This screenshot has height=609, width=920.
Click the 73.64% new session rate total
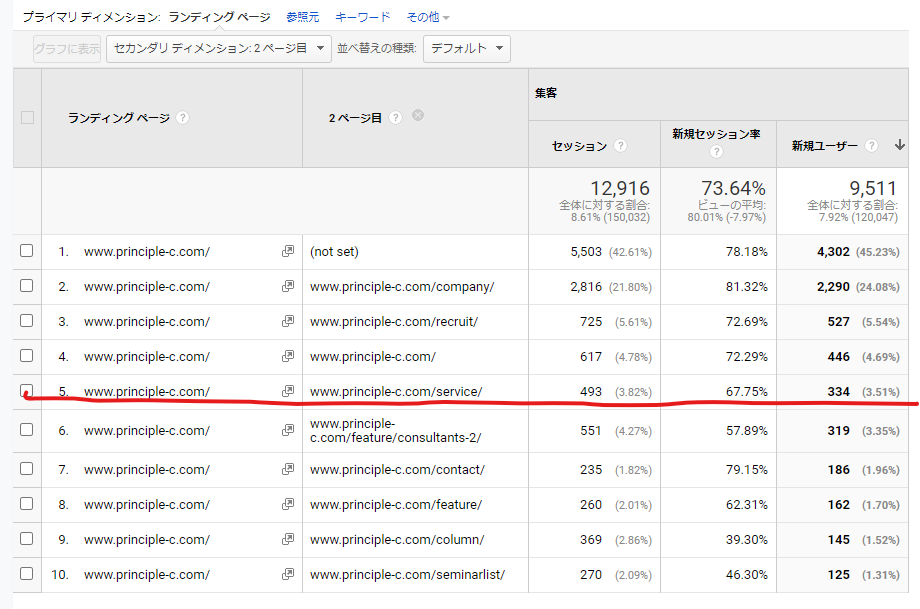click(x=733, y=188)
